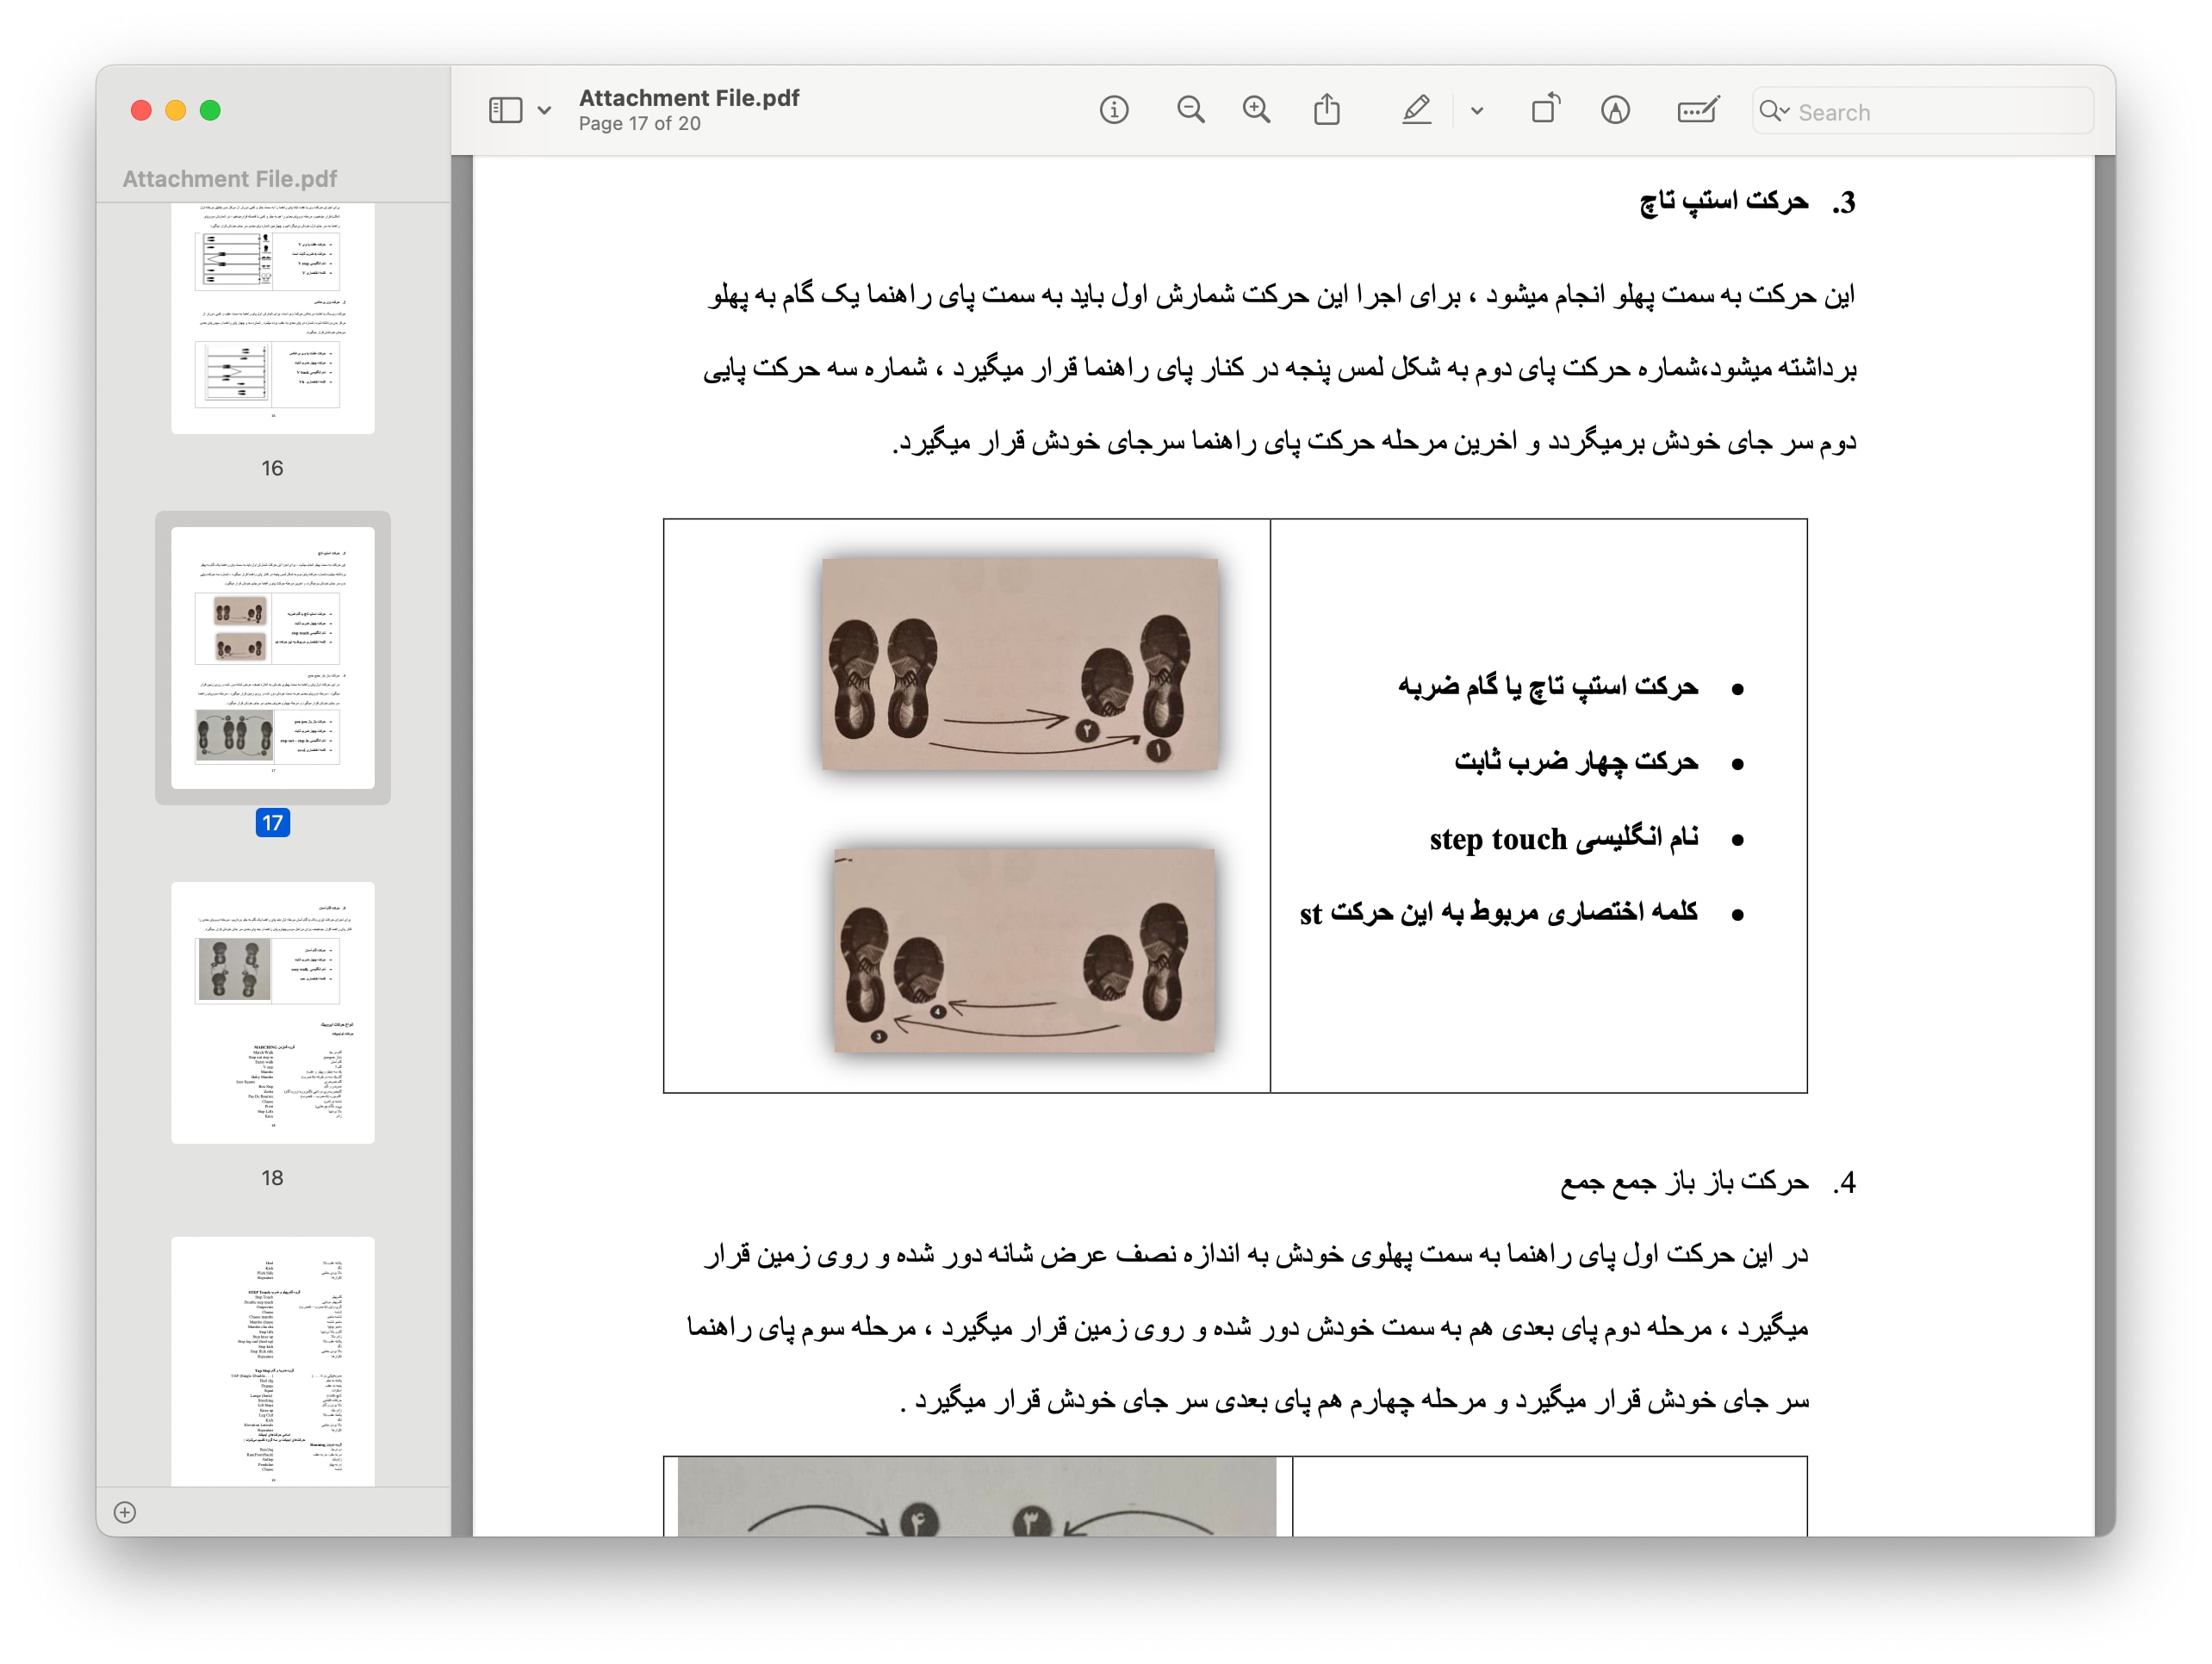Click the add page plus button
The height and width of the screenshot is (1664, 2212).
point(125,1512)
